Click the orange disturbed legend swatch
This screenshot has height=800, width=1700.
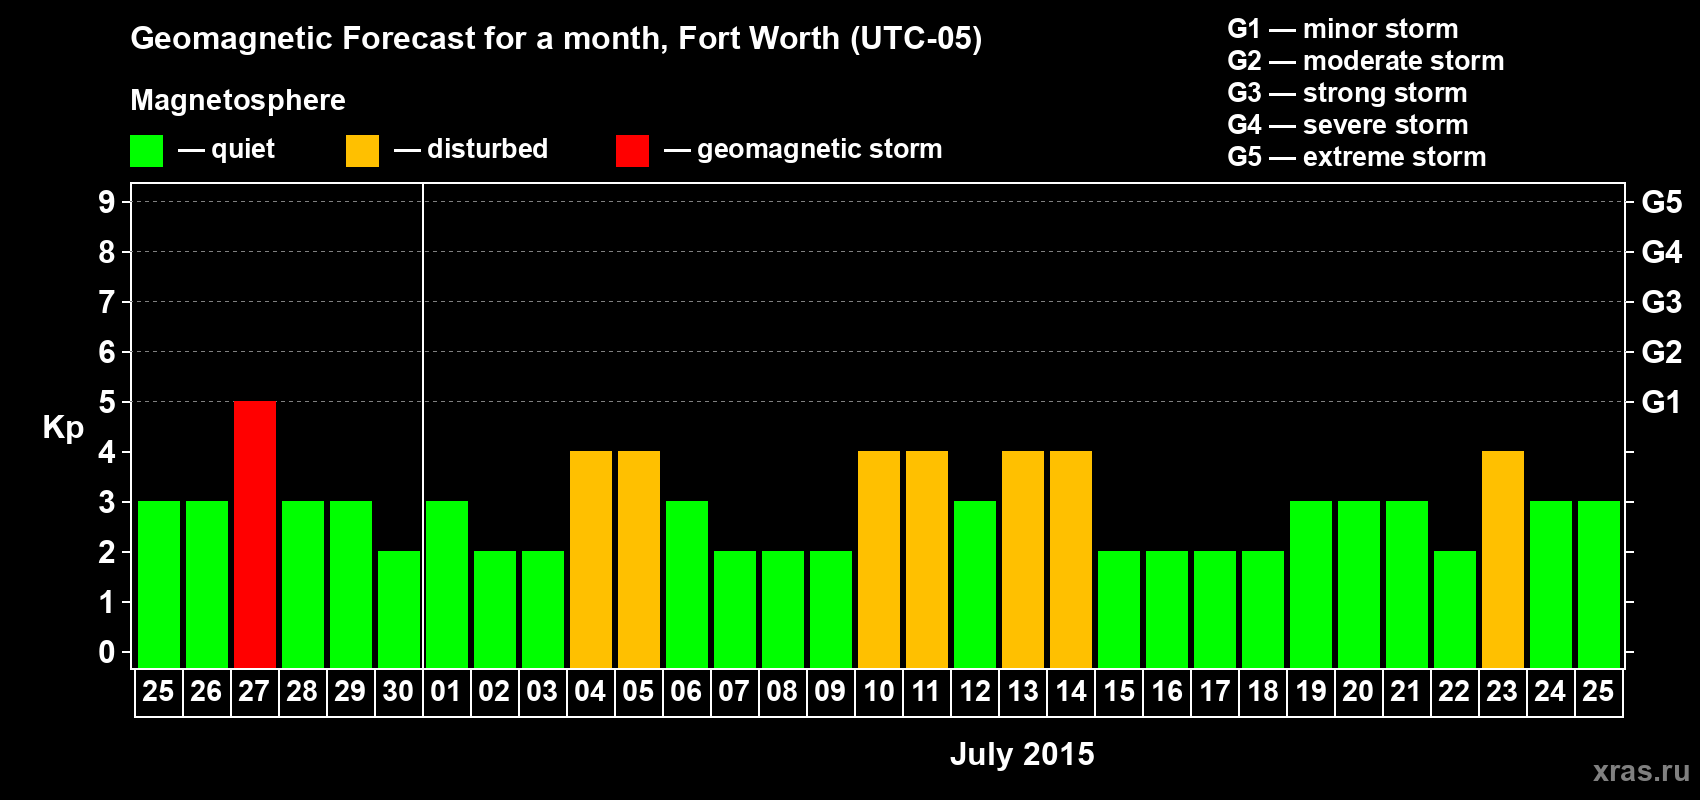click(x=362, y=151)
